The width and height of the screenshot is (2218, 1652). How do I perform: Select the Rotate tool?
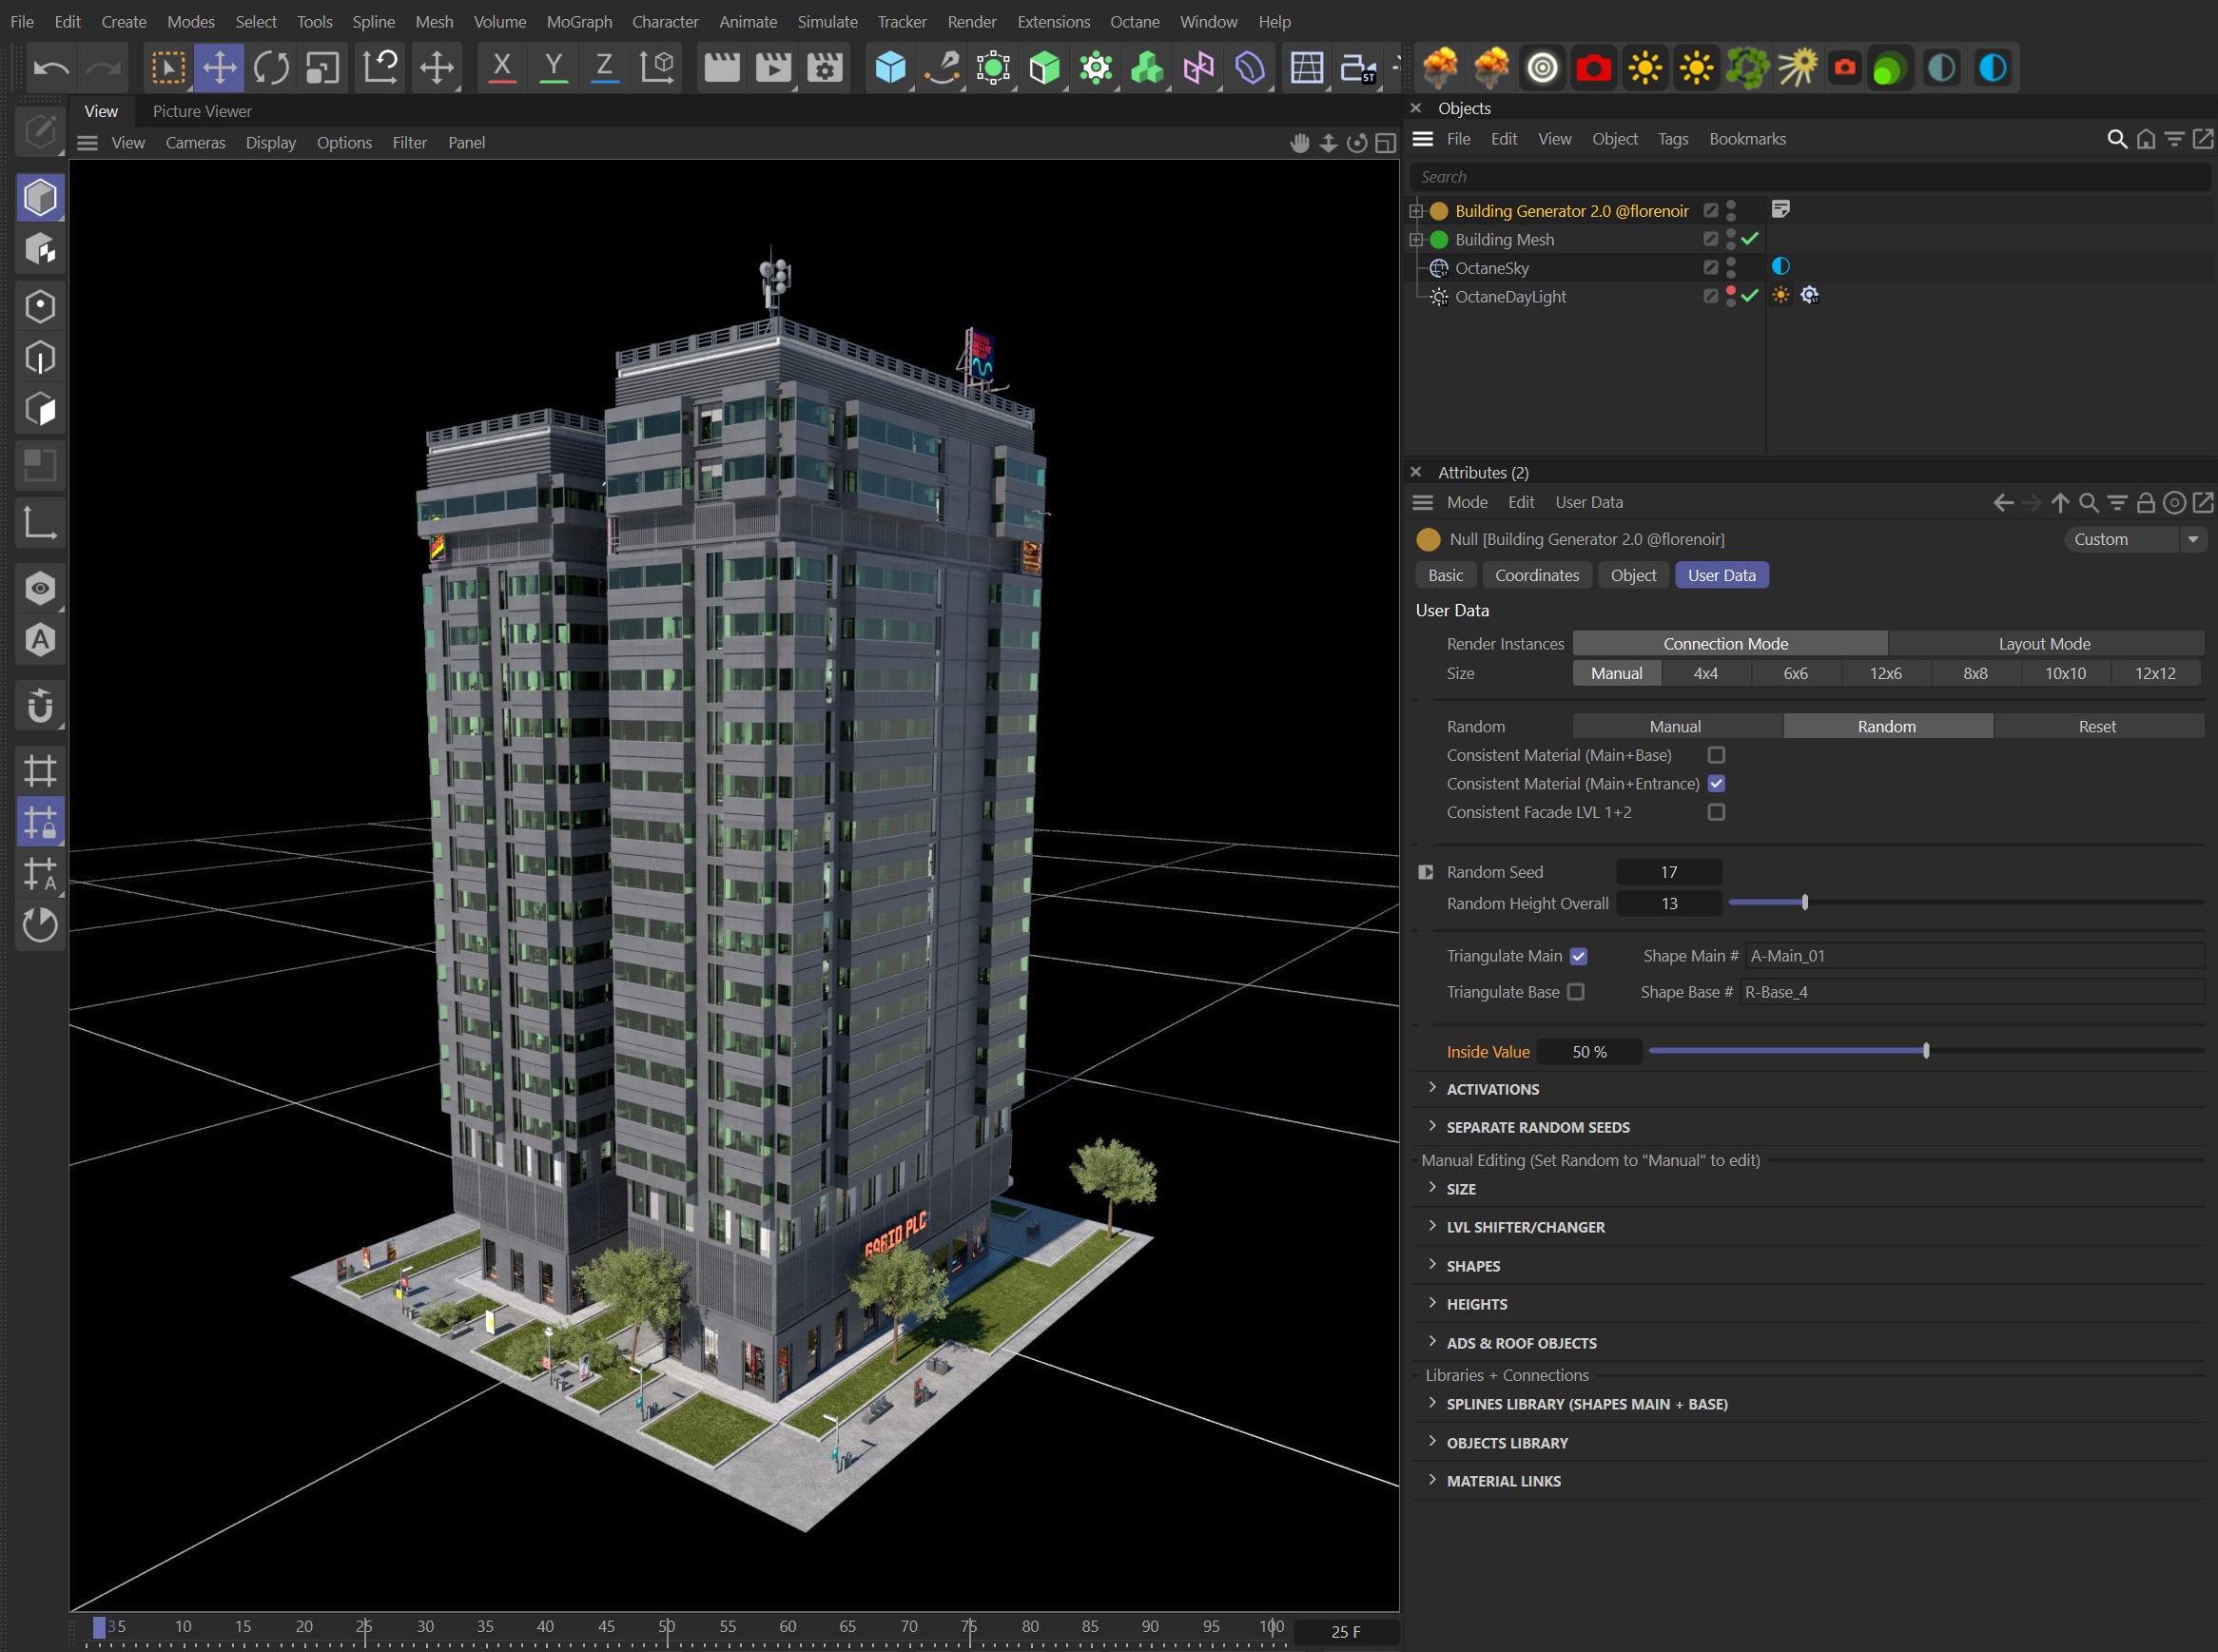pos(270,67)
